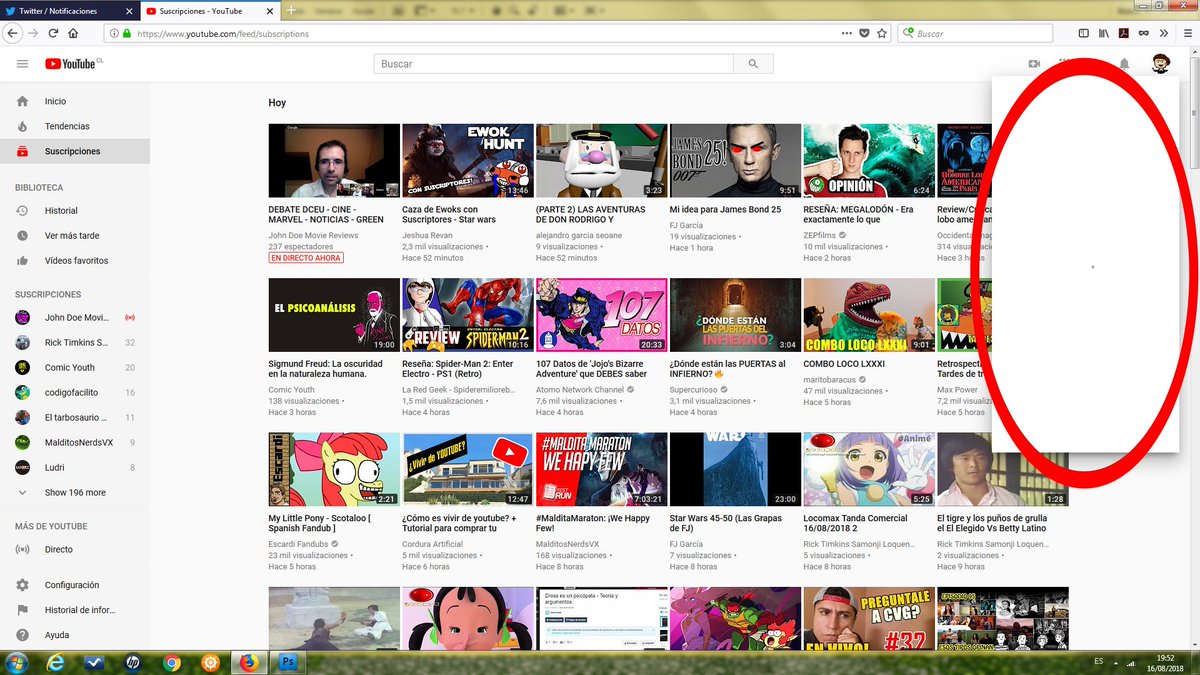Image resolution: width=1200 pixels, height=675 pixels.
Task: Open Tendencias in sidebar
Action: coord(75,126)
